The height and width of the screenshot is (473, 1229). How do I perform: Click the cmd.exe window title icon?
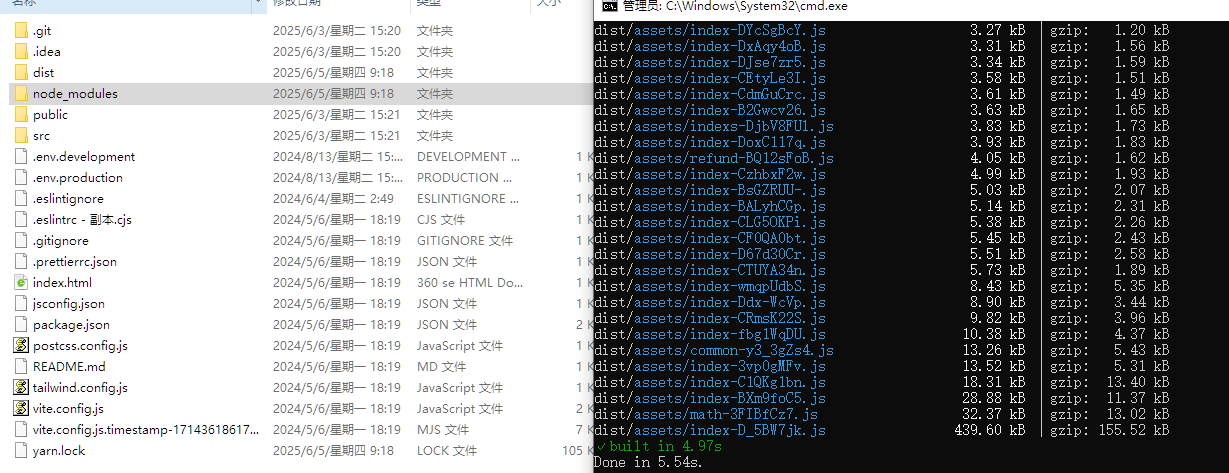pyautogui.click(x=608, y=6)
